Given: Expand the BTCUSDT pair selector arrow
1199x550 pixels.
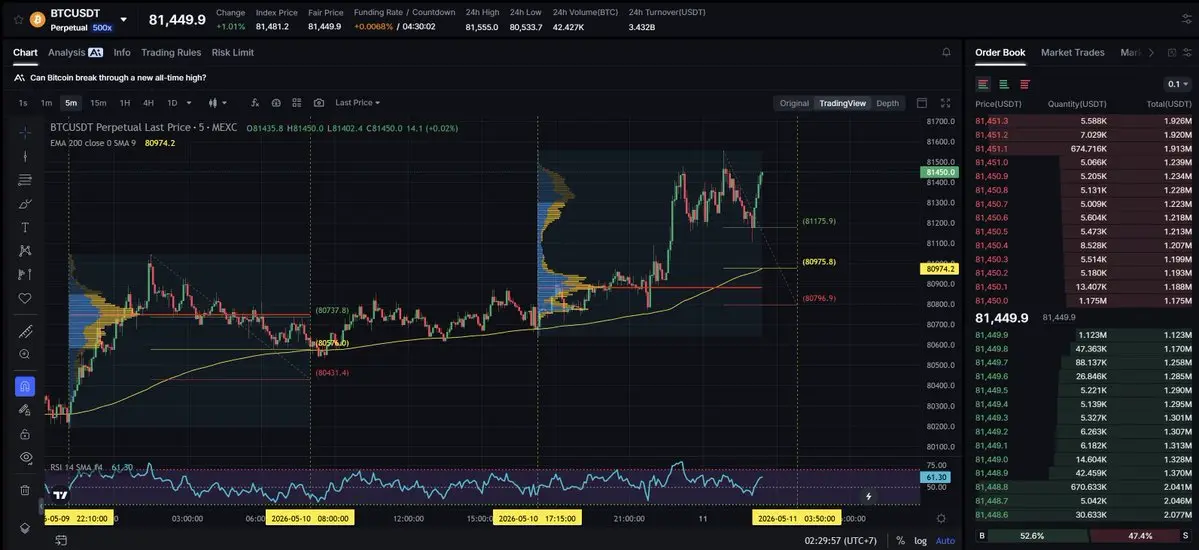Looking at the screenshot, I should [x=124, y=20].
